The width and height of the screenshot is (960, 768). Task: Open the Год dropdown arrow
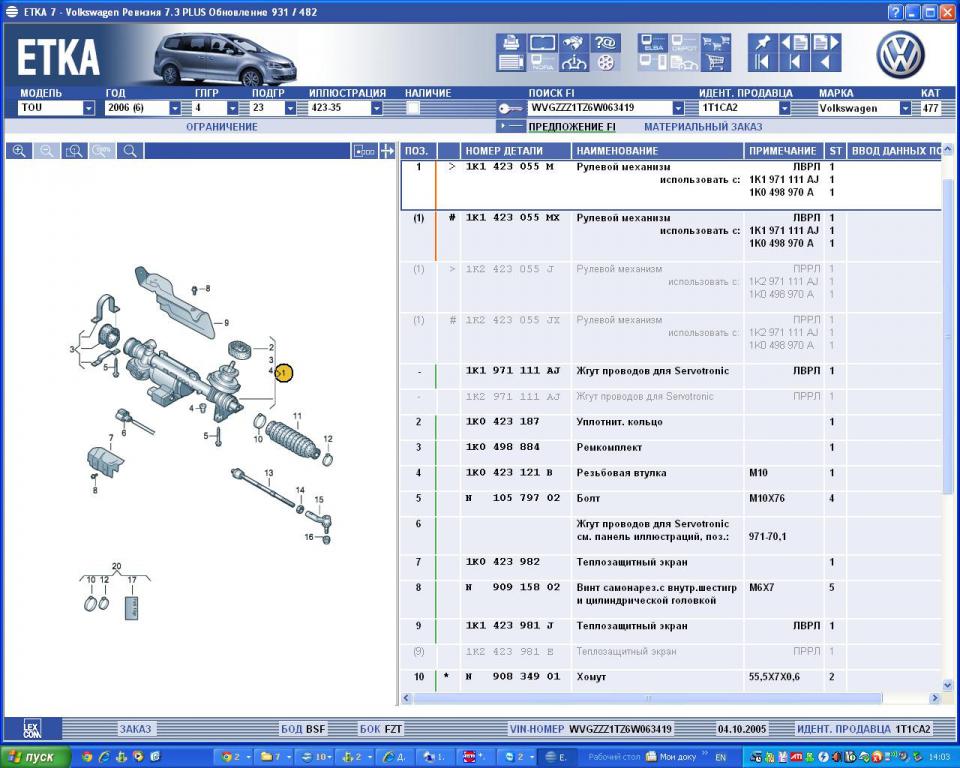pos(175,108)
